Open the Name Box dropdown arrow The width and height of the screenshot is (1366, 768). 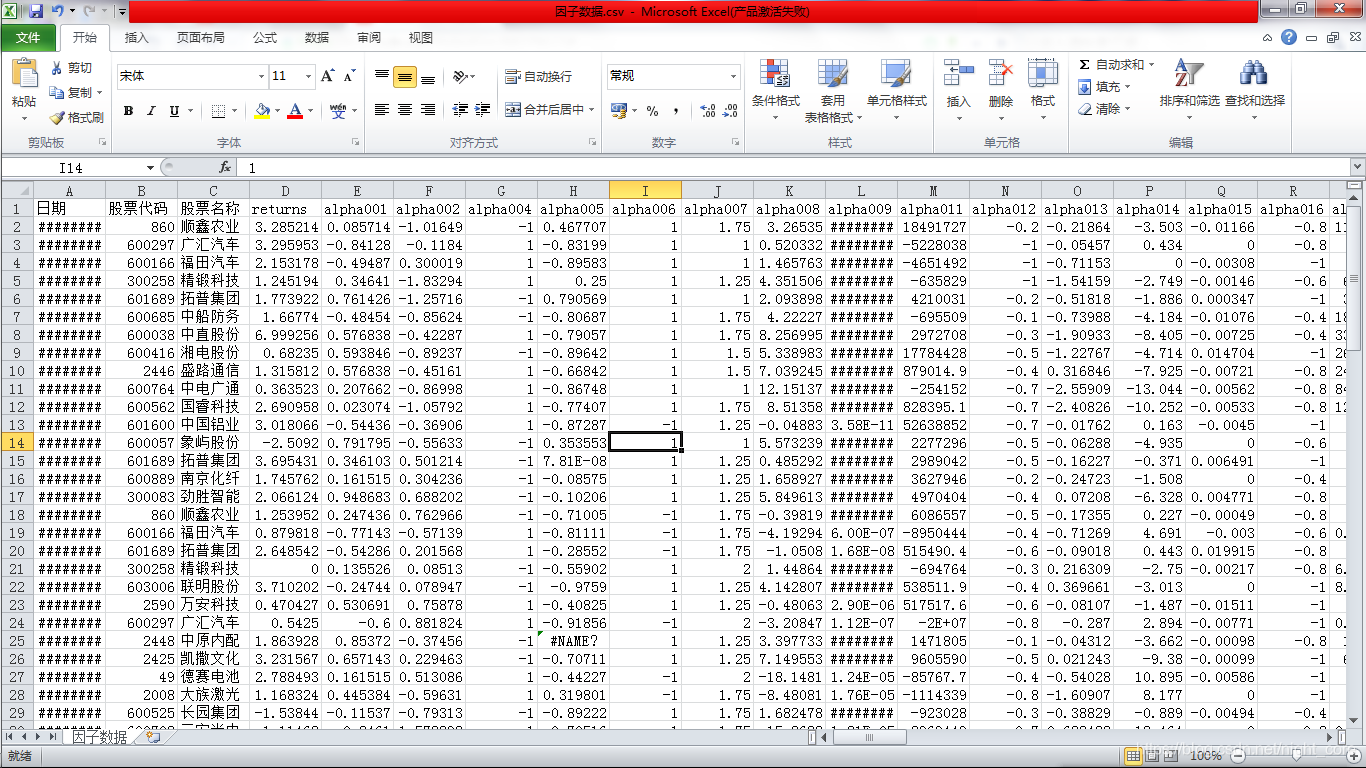[x=151, y=168]
